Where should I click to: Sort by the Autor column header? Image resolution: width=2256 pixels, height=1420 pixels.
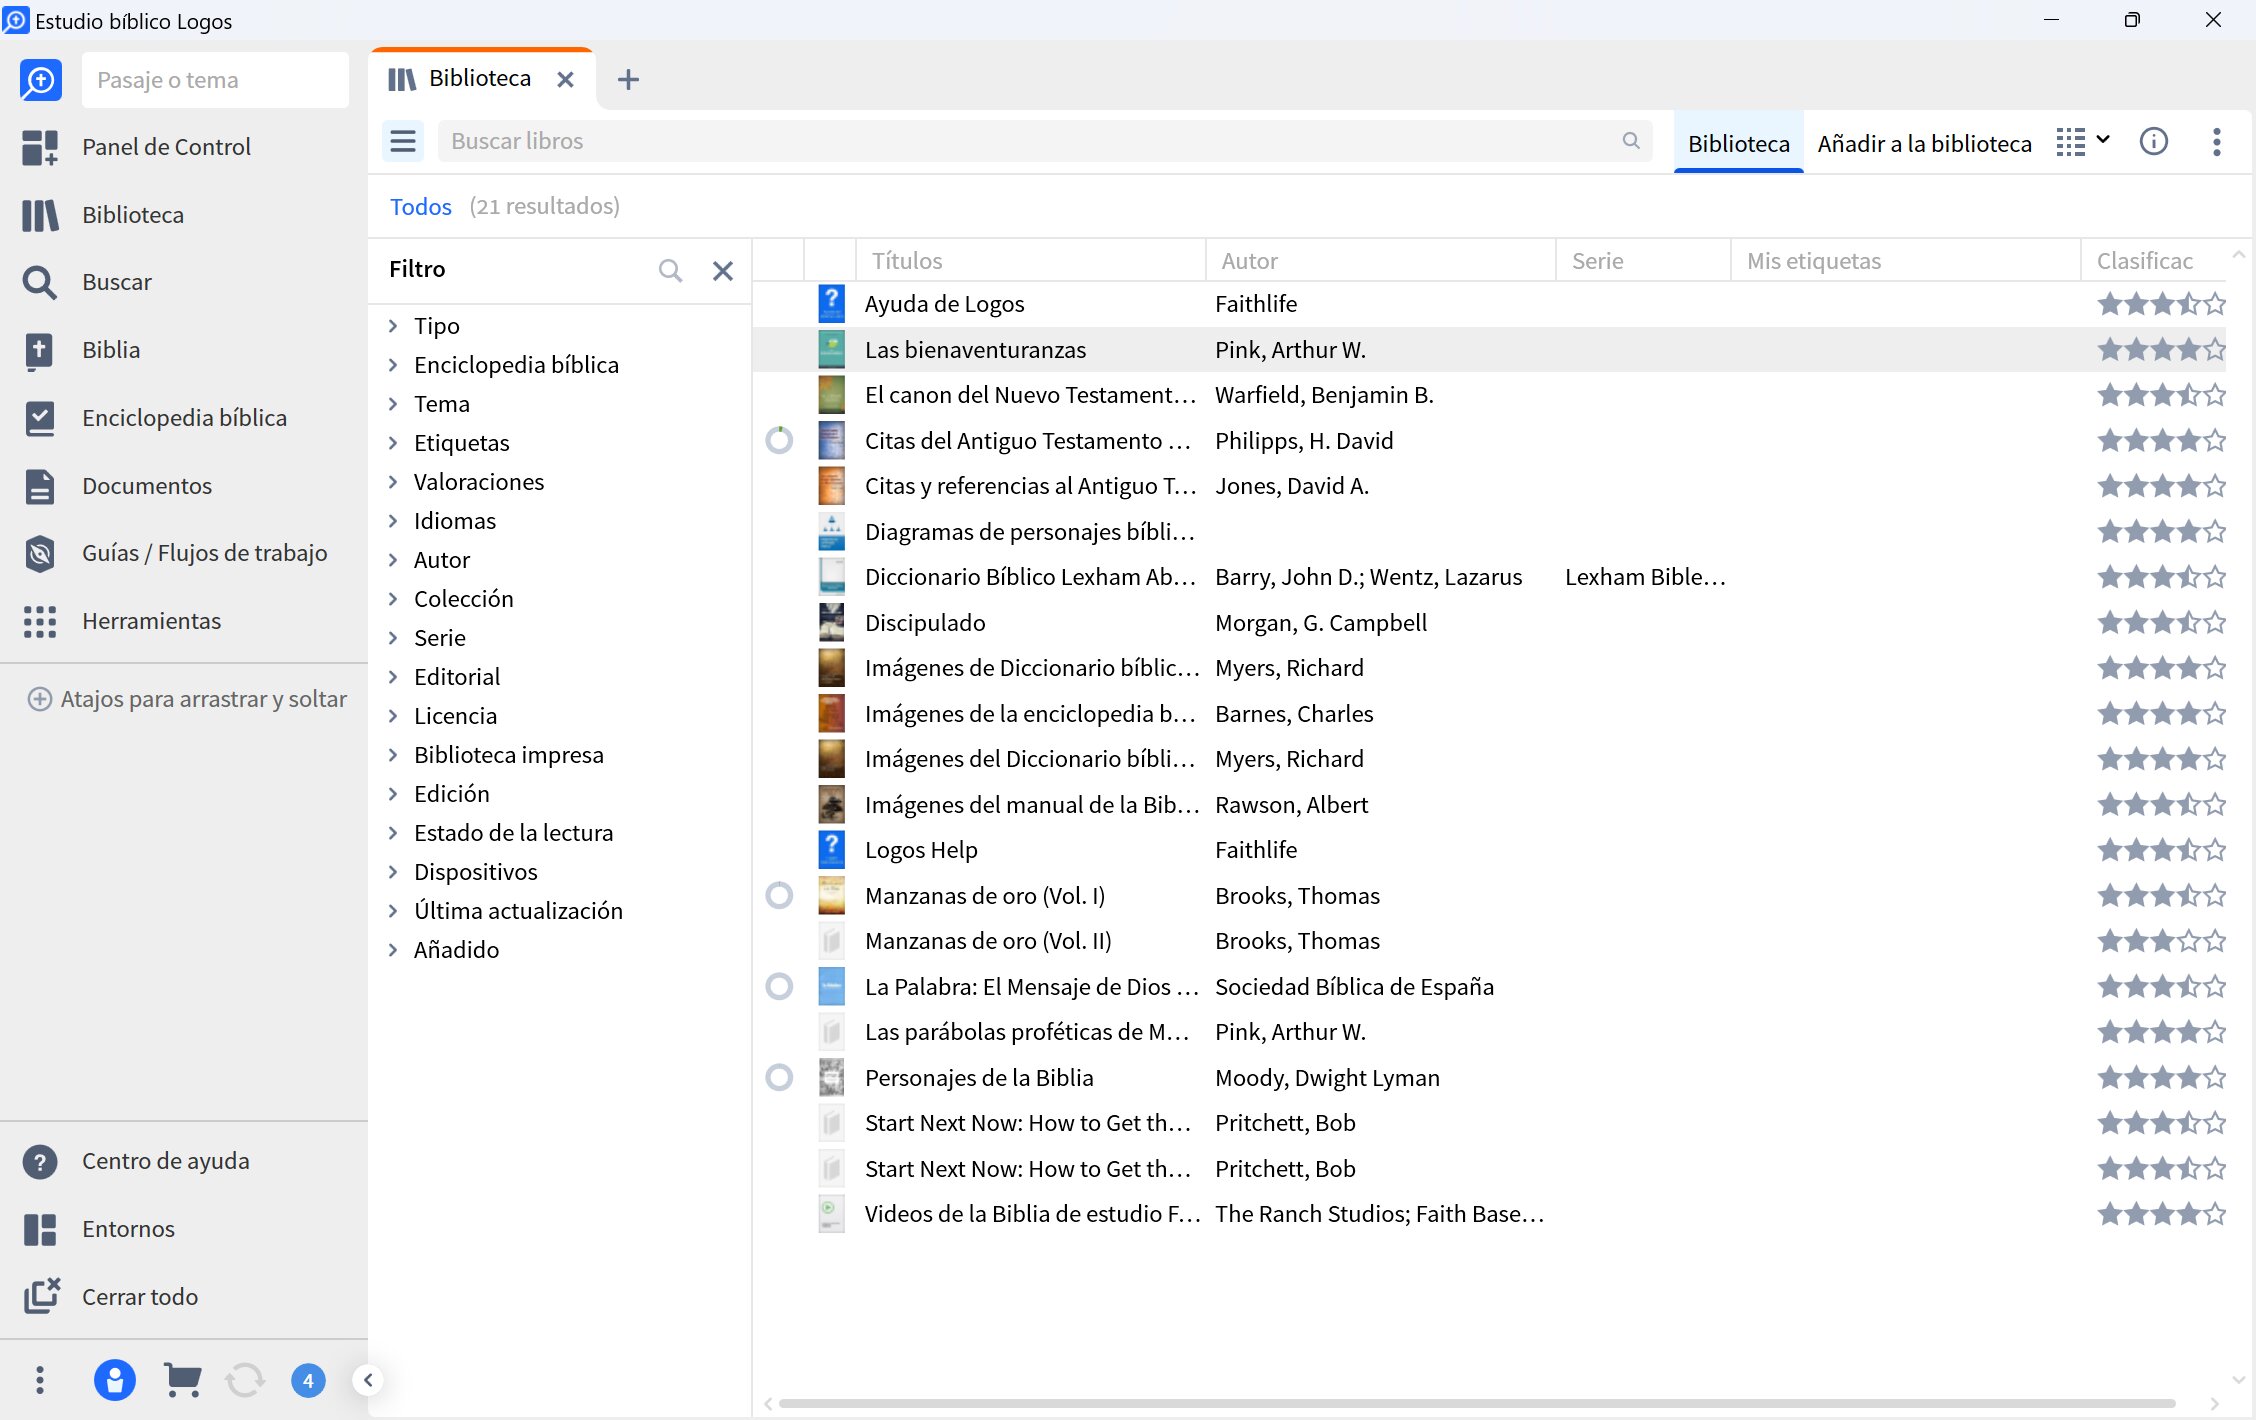pyautogui.click(x=1380, y=261)
